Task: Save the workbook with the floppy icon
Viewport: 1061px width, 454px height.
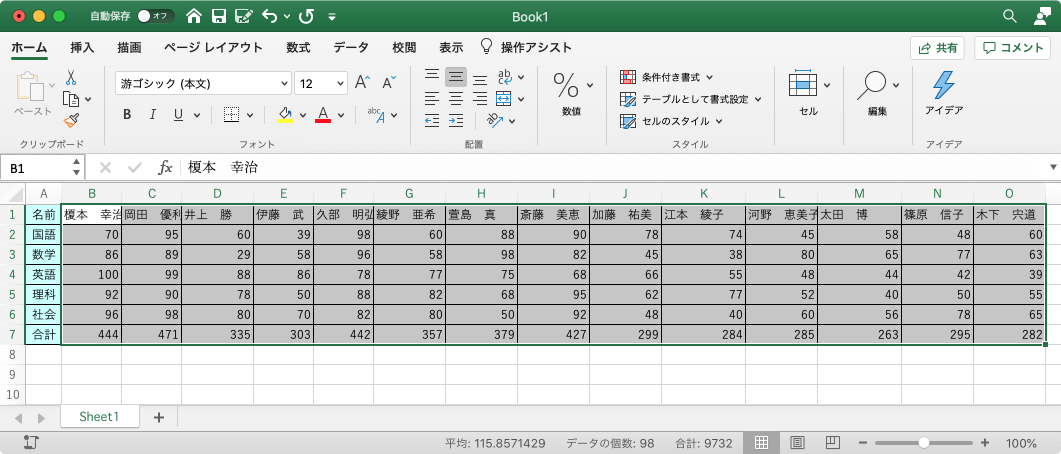Action: click(x=218, y=16)
